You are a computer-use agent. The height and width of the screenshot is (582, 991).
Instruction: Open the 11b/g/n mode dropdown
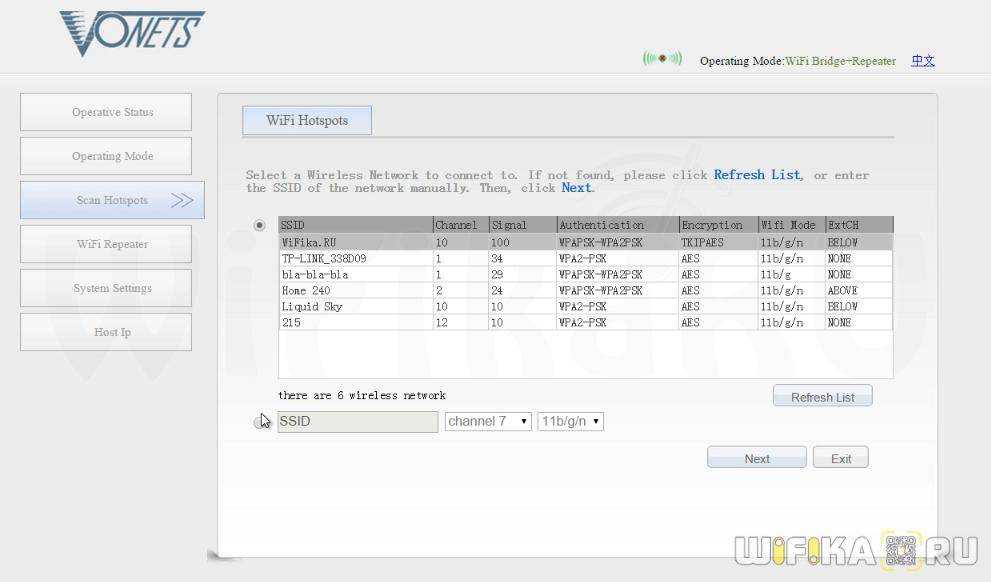(x=570, y=422)
